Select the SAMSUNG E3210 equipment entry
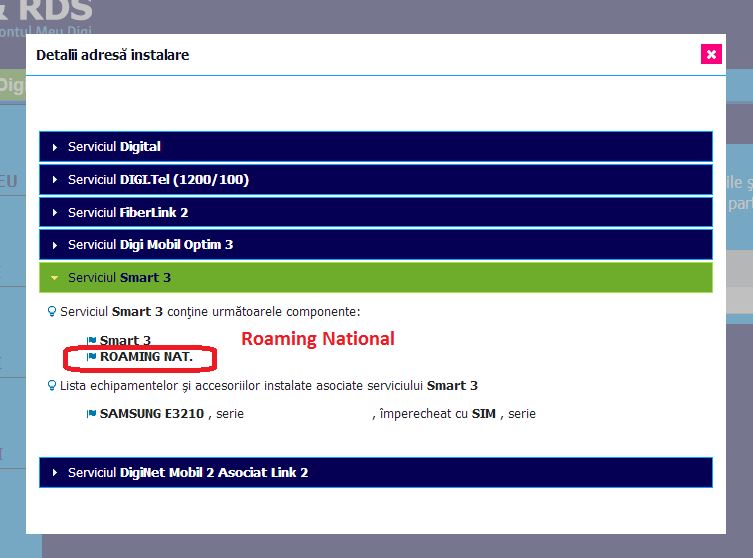The width and height of the screenshot is (753, 558). point(152,414)
